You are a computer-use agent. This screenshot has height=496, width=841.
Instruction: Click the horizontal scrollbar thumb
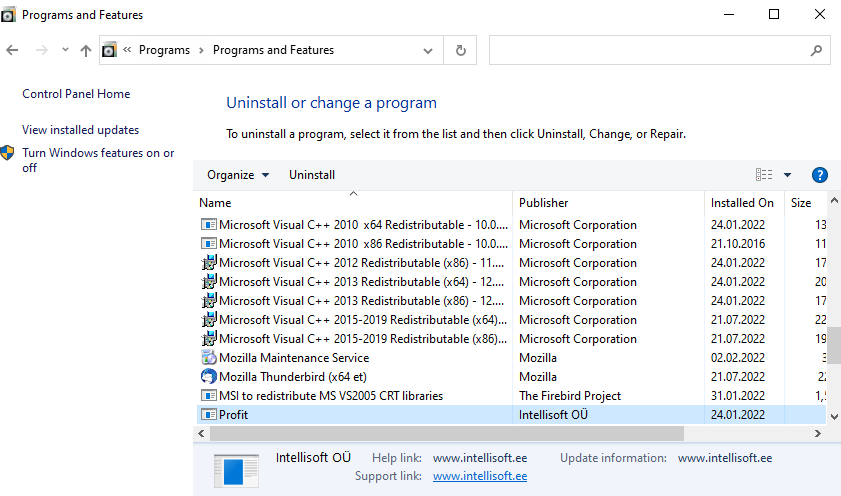click(x=447, y=433)
